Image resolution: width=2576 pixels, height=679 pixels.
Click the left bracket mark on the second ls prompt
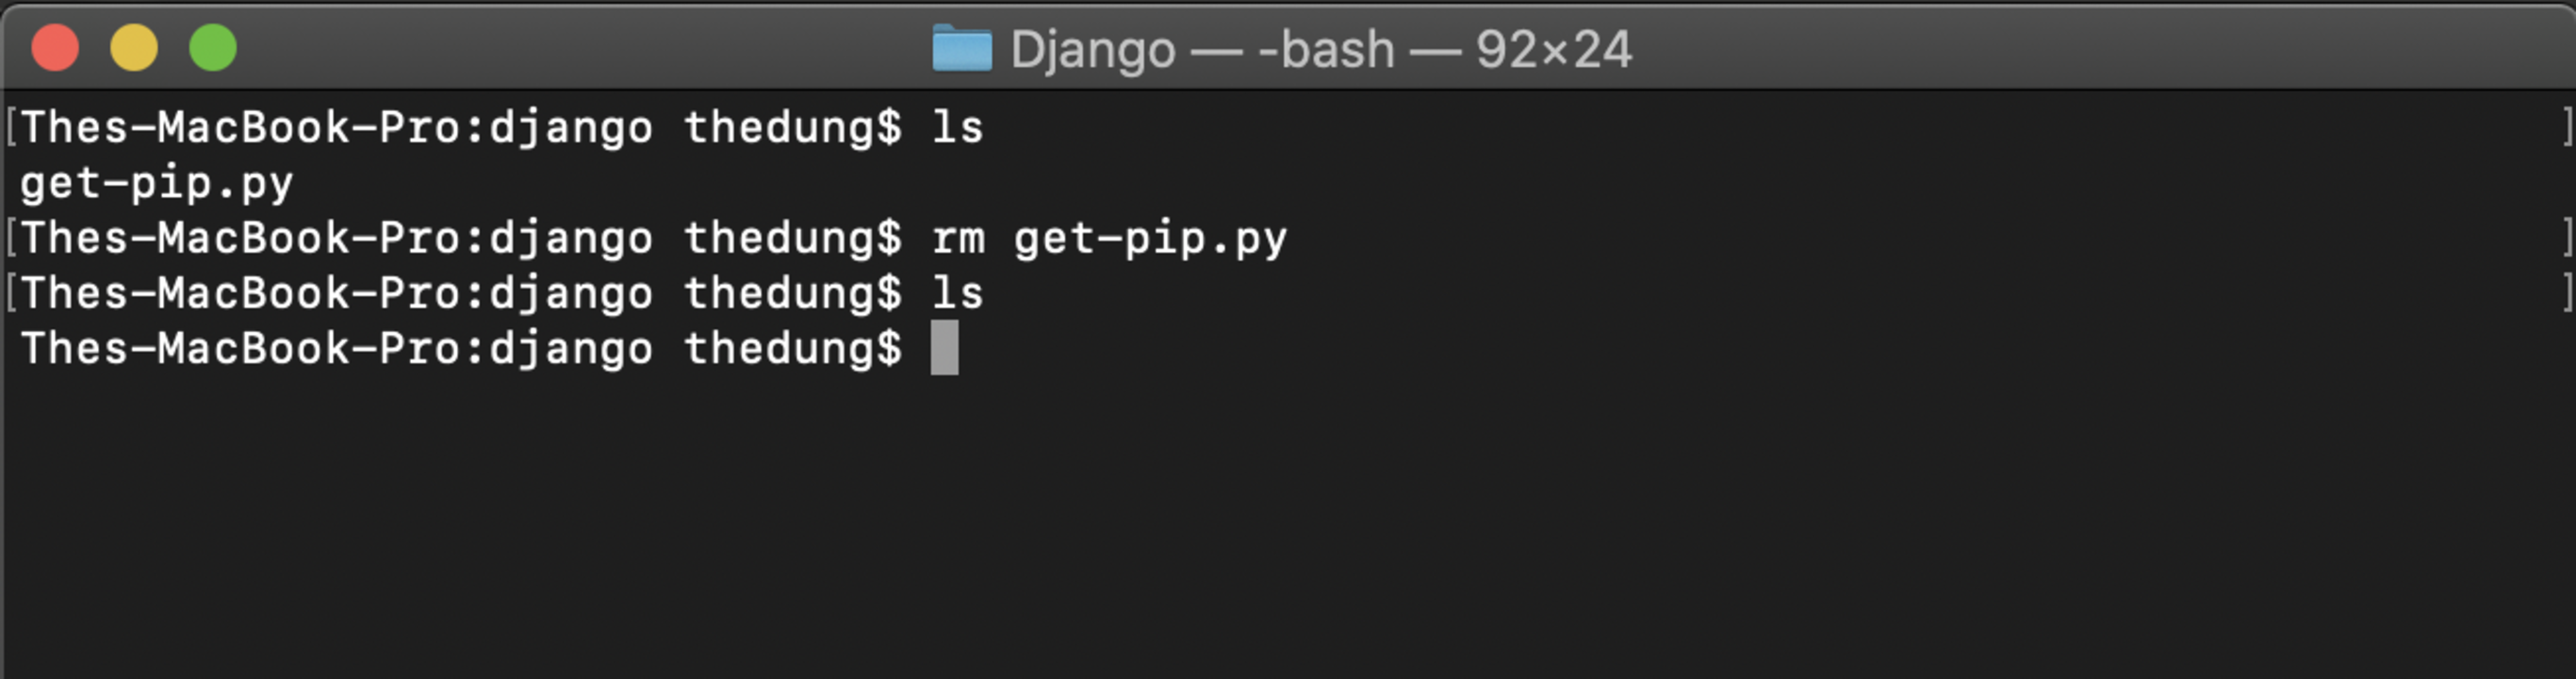(x=11, y=293)
